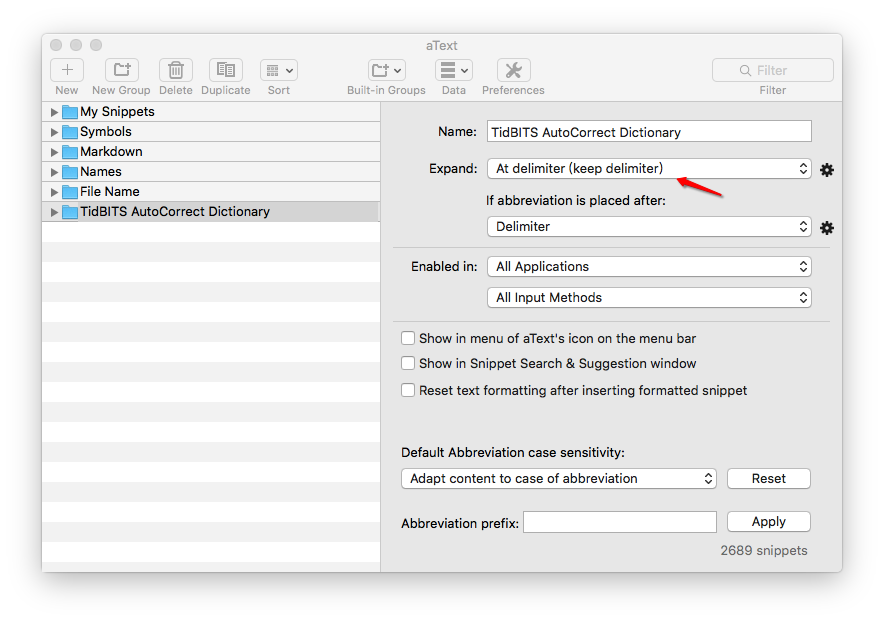Open the Built-in Groups menu
The width and height of the screenshot is (884, 622).
tap(387, 70)
